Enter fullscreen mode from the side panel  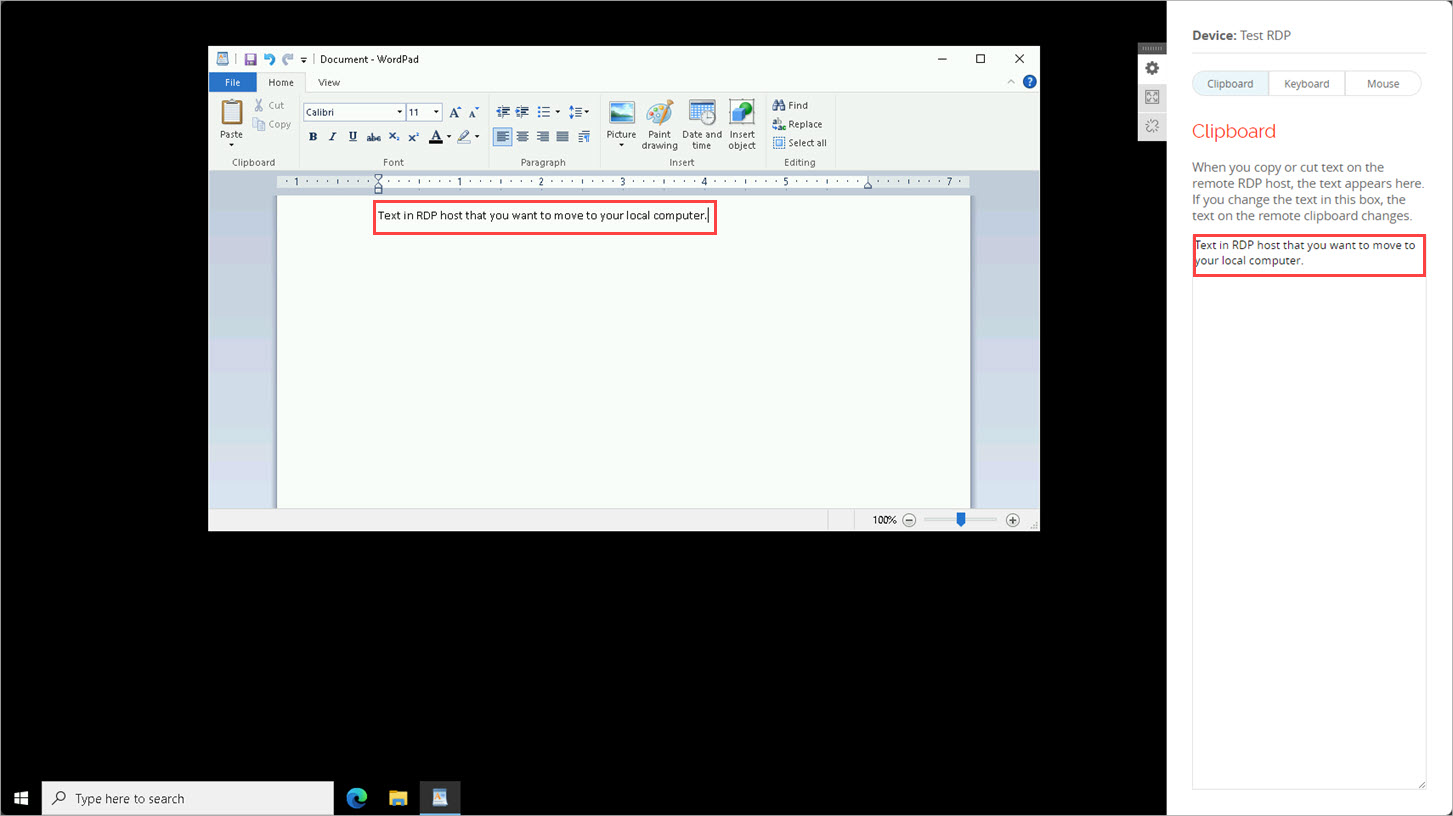point(1152,97)
